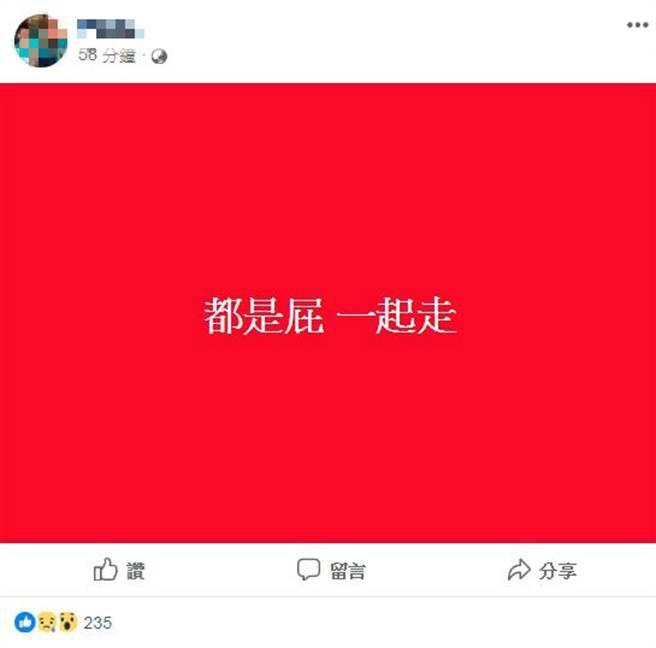Click the globe public privacy icon
Screen dimensions: 656x648
159,56
